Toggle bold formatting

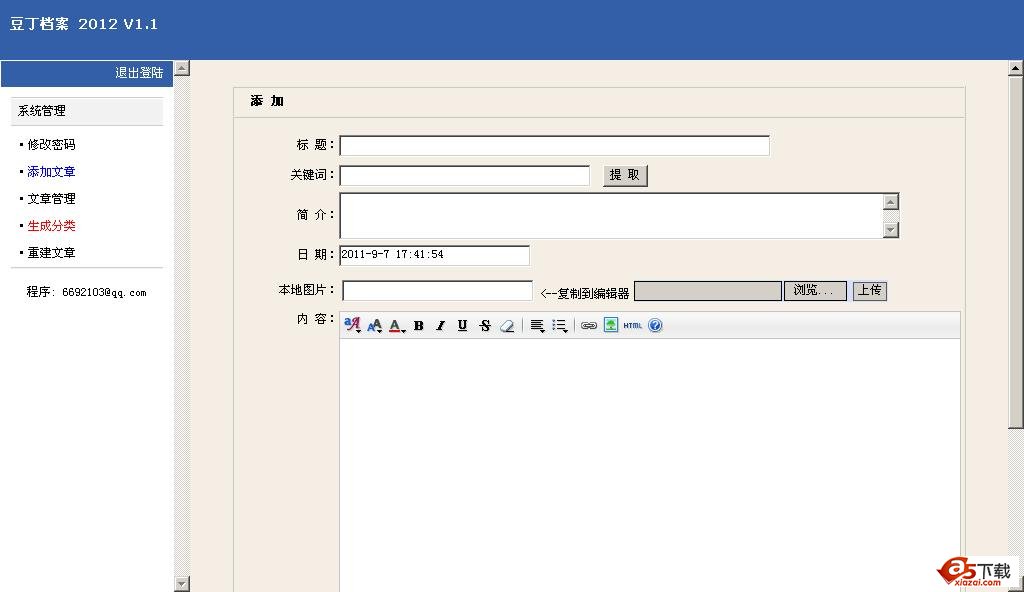click(419, 325)
